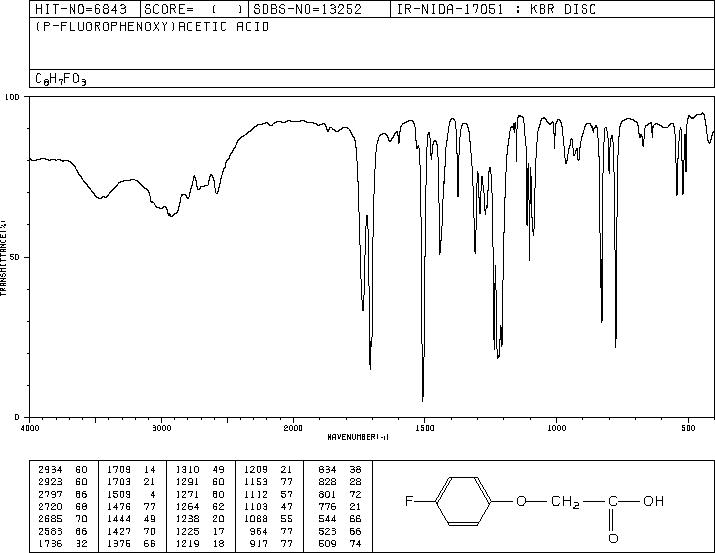Select the 1291 peak entry in table

(x=200, y=482)
